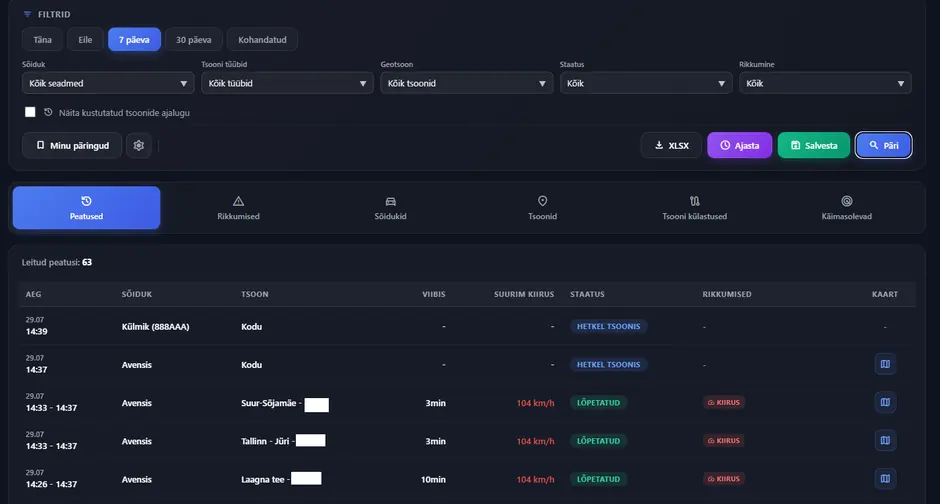Open map for Suur-Sõjamäe stop row
This screenshot has height=504, width=940.
coord(885,403)
